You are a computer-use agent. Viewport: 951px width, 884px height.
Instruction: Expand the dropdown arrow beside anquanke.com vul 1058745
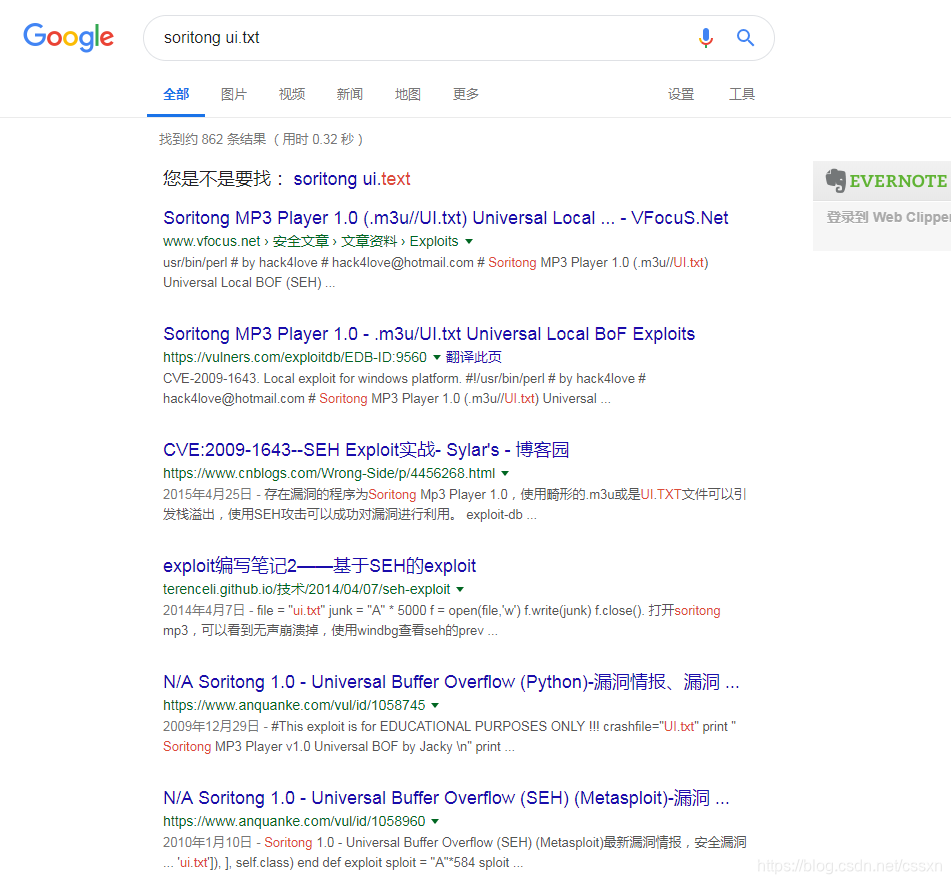pos(435,705)
